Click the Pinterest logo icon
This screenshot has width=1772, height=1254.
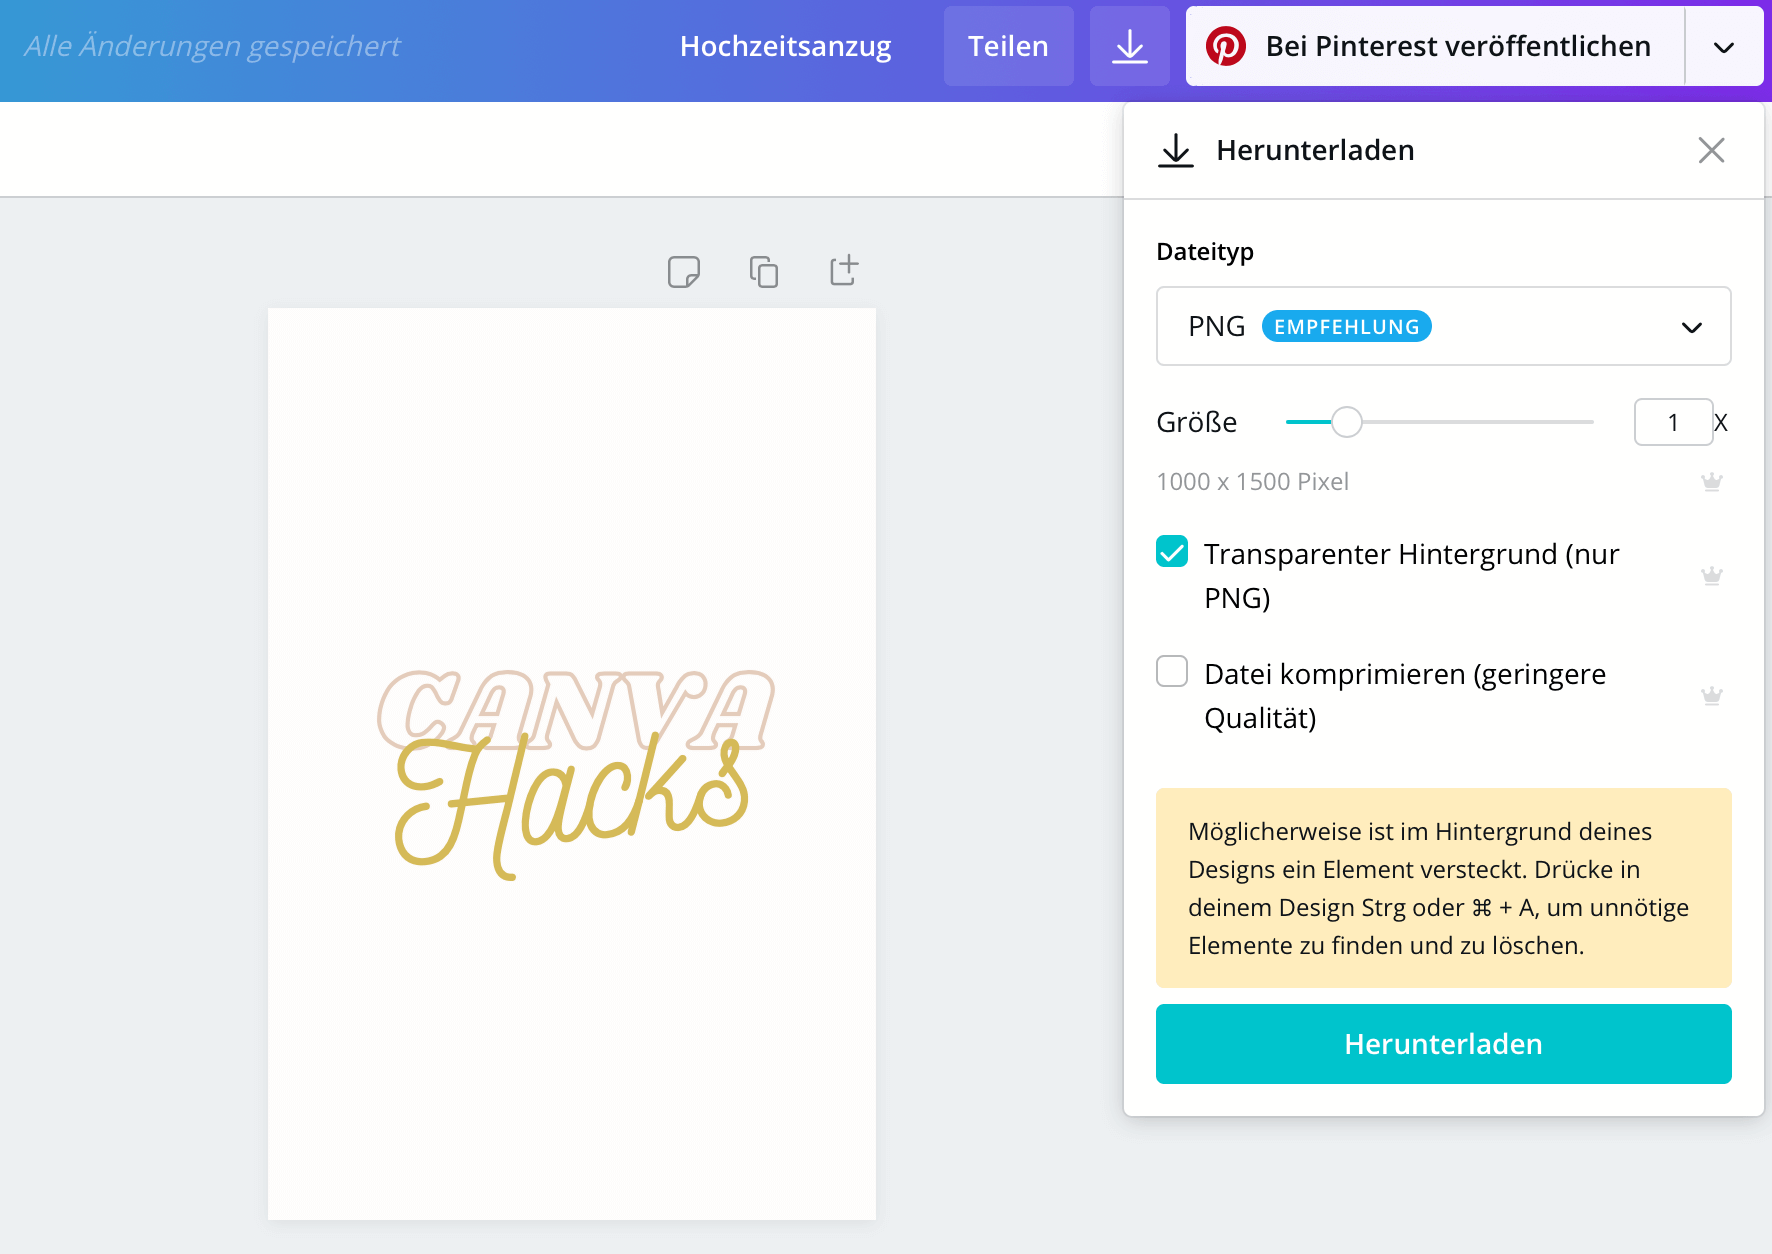point(1225,46)
